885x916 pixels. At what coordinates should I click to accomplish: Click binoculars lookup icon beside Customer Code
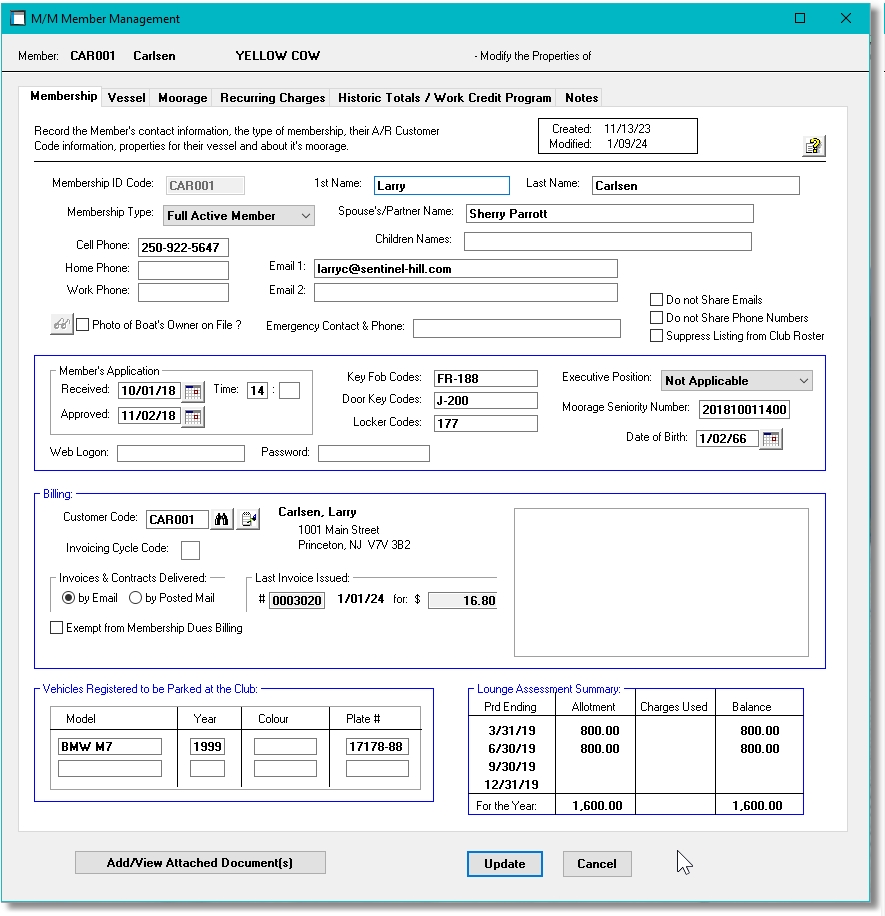(222, 519)
